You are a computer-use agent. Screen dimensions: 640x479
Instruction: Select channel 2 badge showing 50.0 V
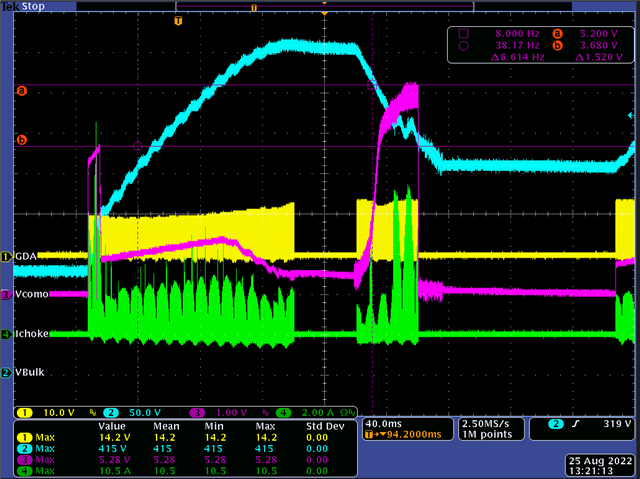[x=133, y=412]
